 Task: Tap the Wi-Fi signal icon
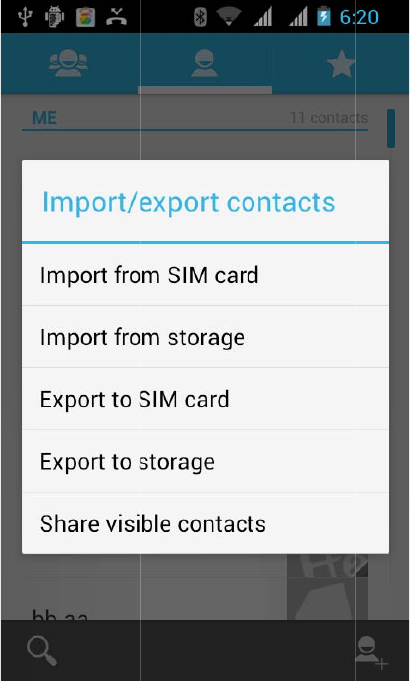point(229,17)
